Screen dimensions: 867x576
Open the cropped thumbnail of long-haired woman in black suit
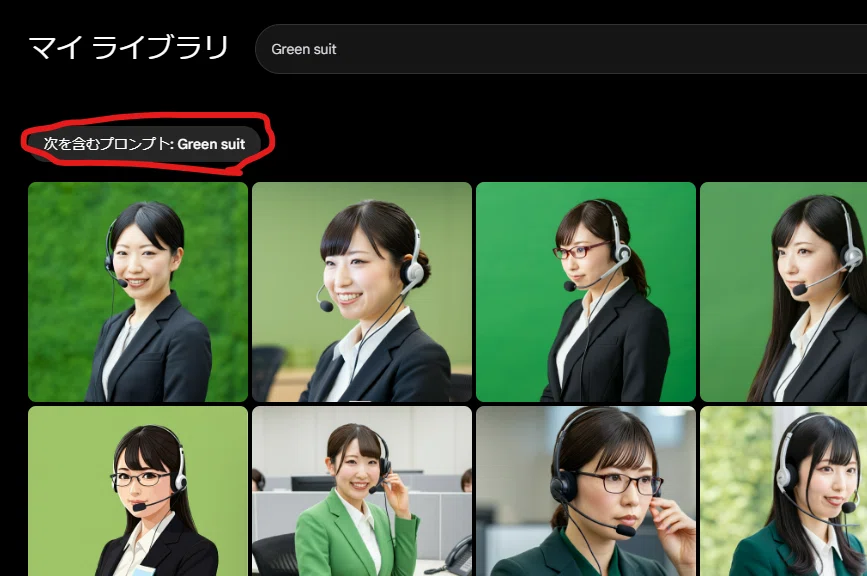coord(784,292)
